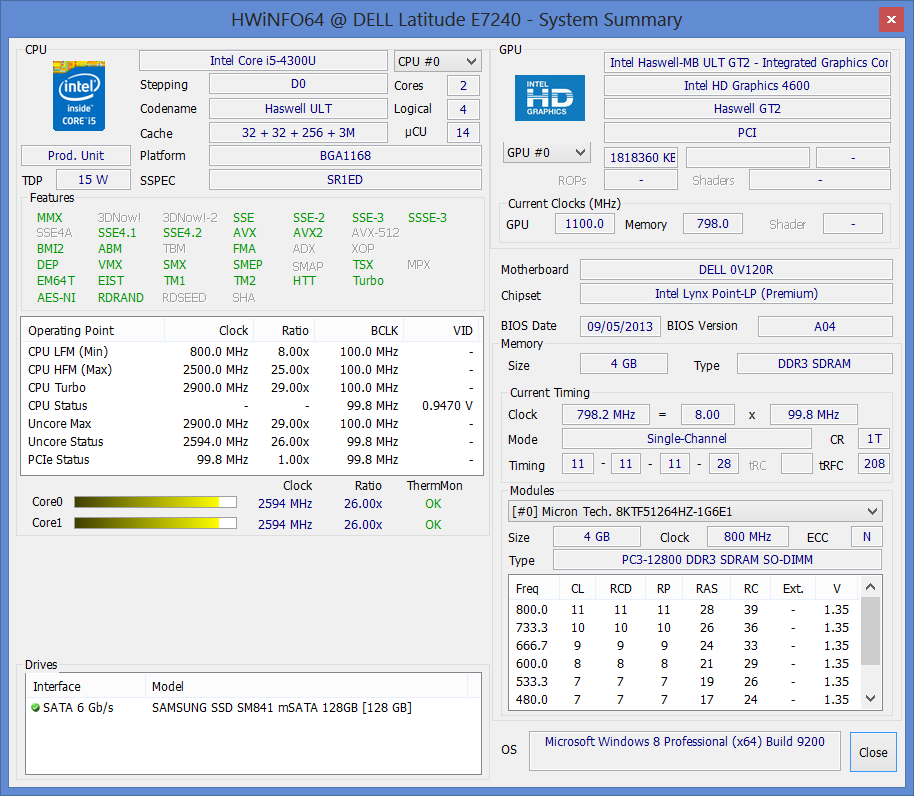Click the ECC field showing N
Image resolution: width=914 pixels, height=796 pixels.
click(867, 537)
